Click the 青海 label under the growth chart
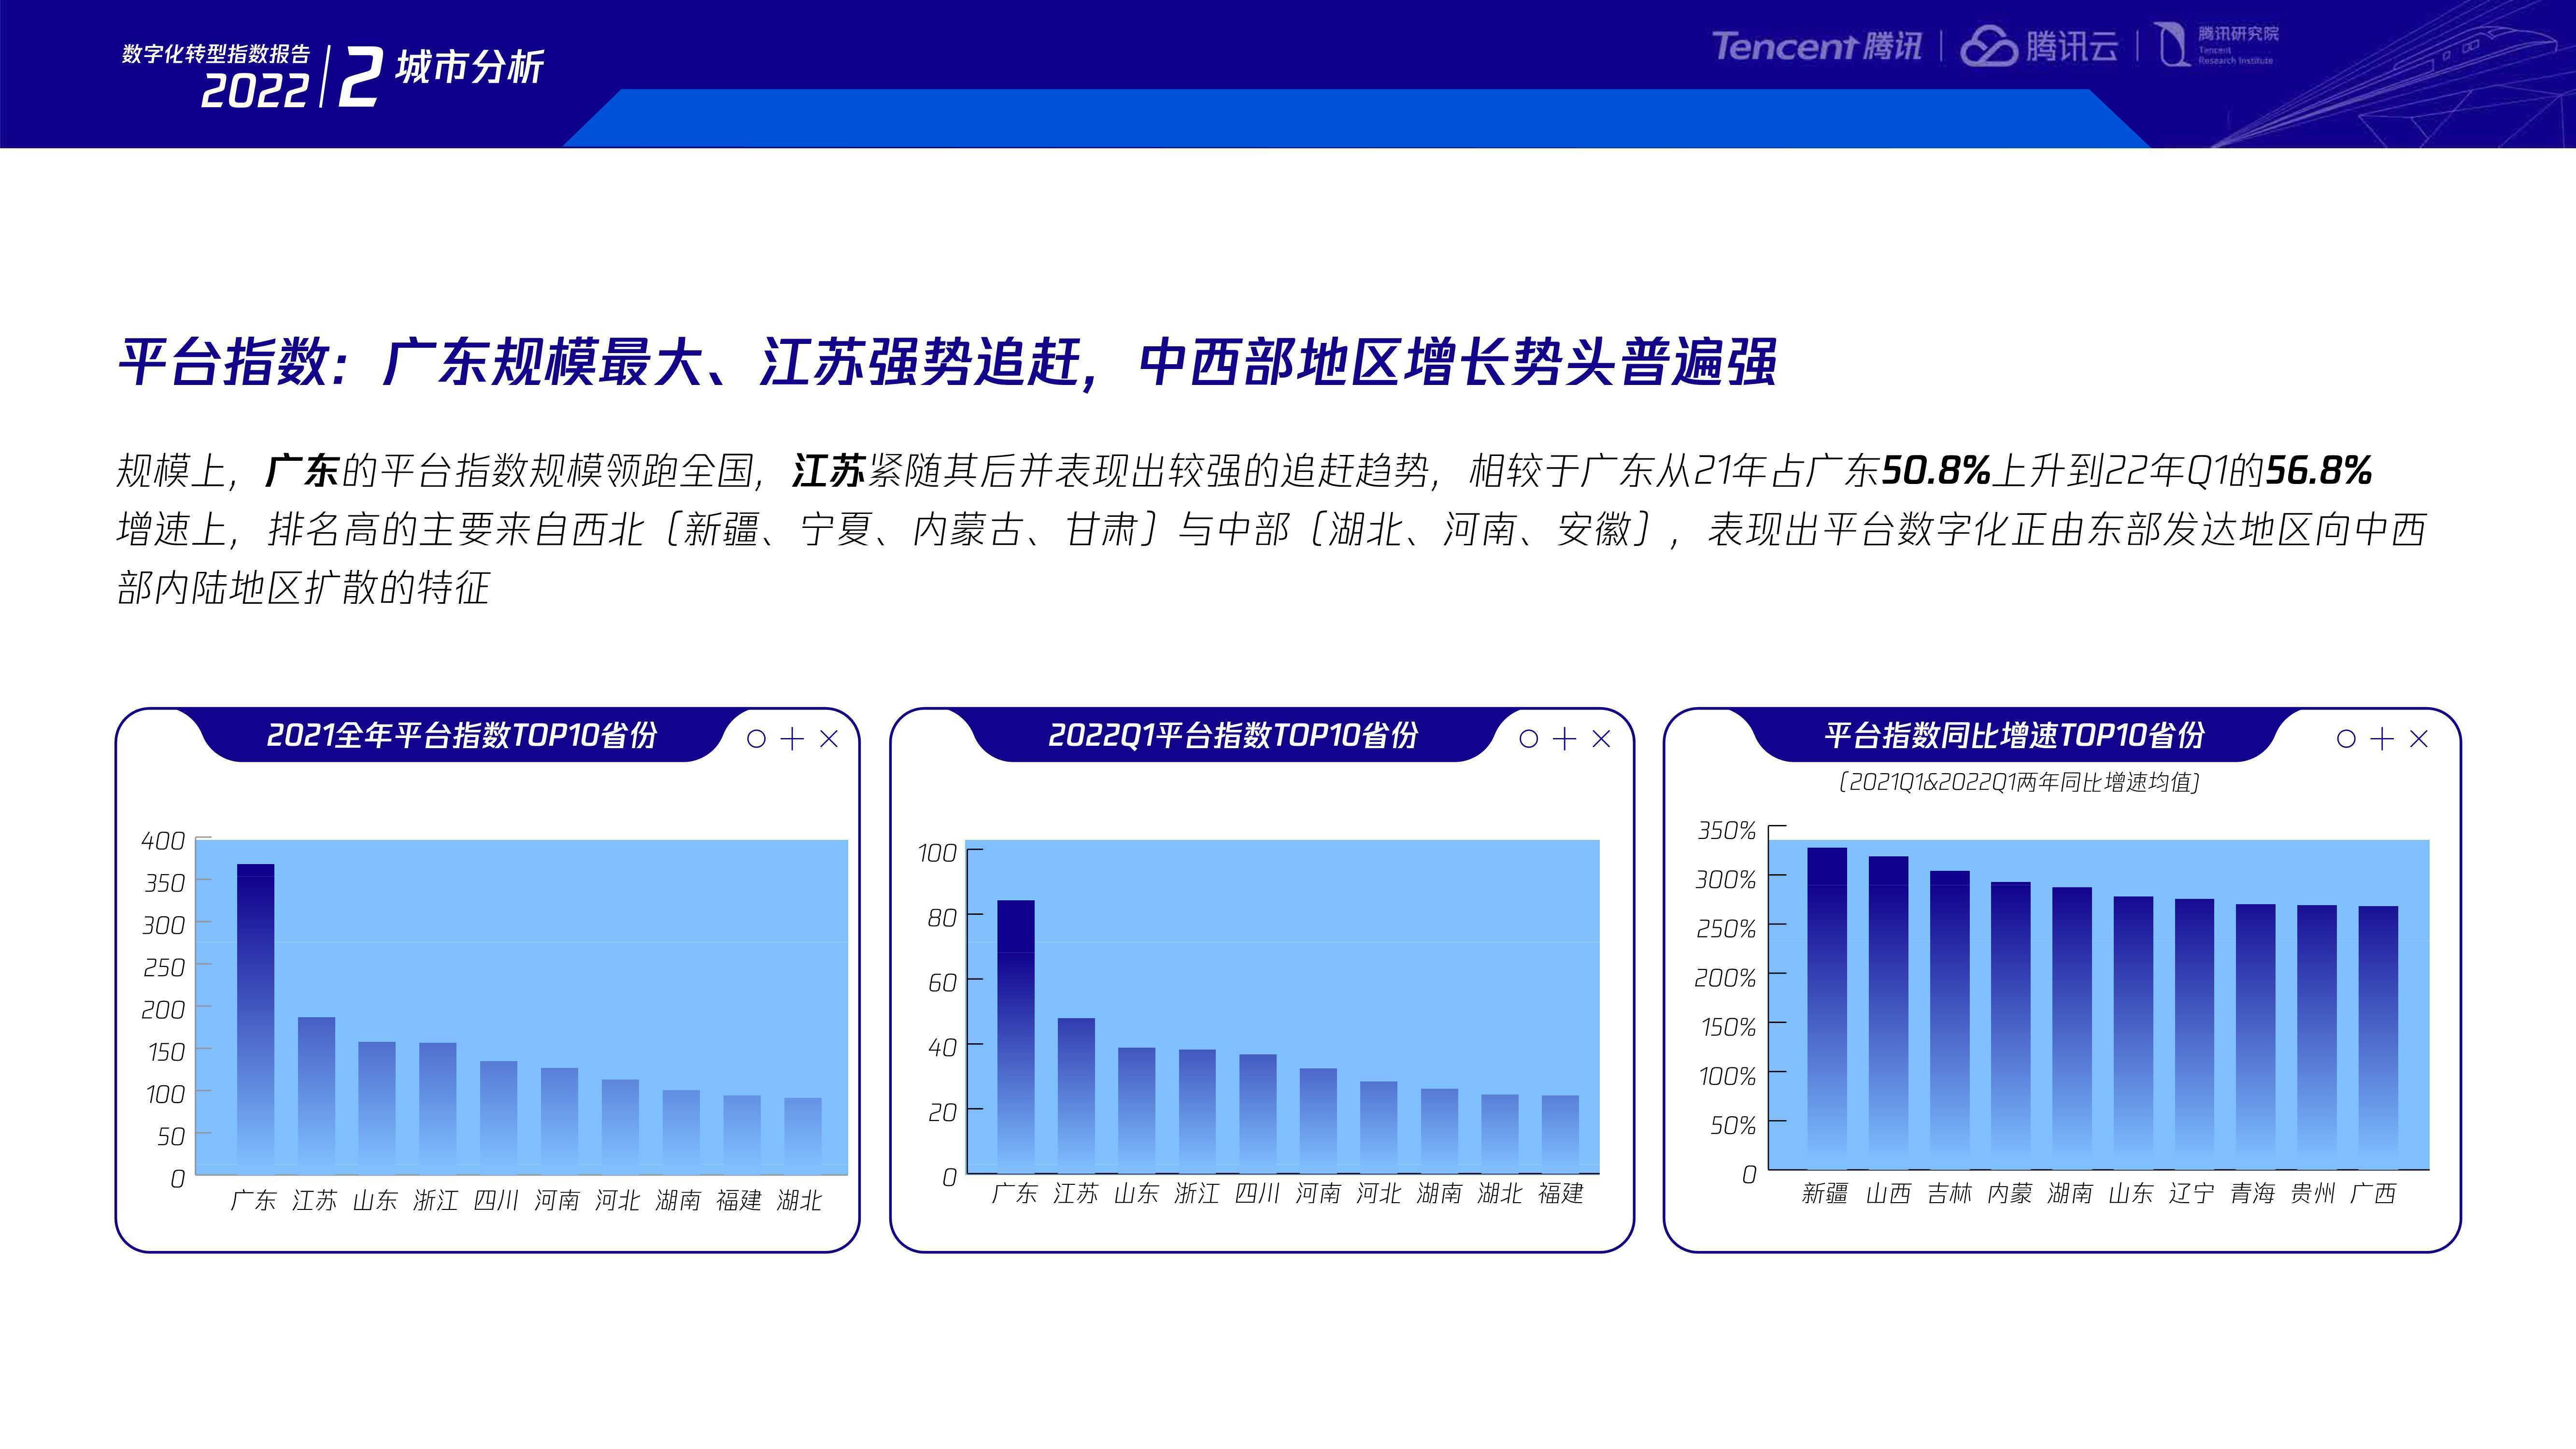2576x1449 pixels. 2252,1193
